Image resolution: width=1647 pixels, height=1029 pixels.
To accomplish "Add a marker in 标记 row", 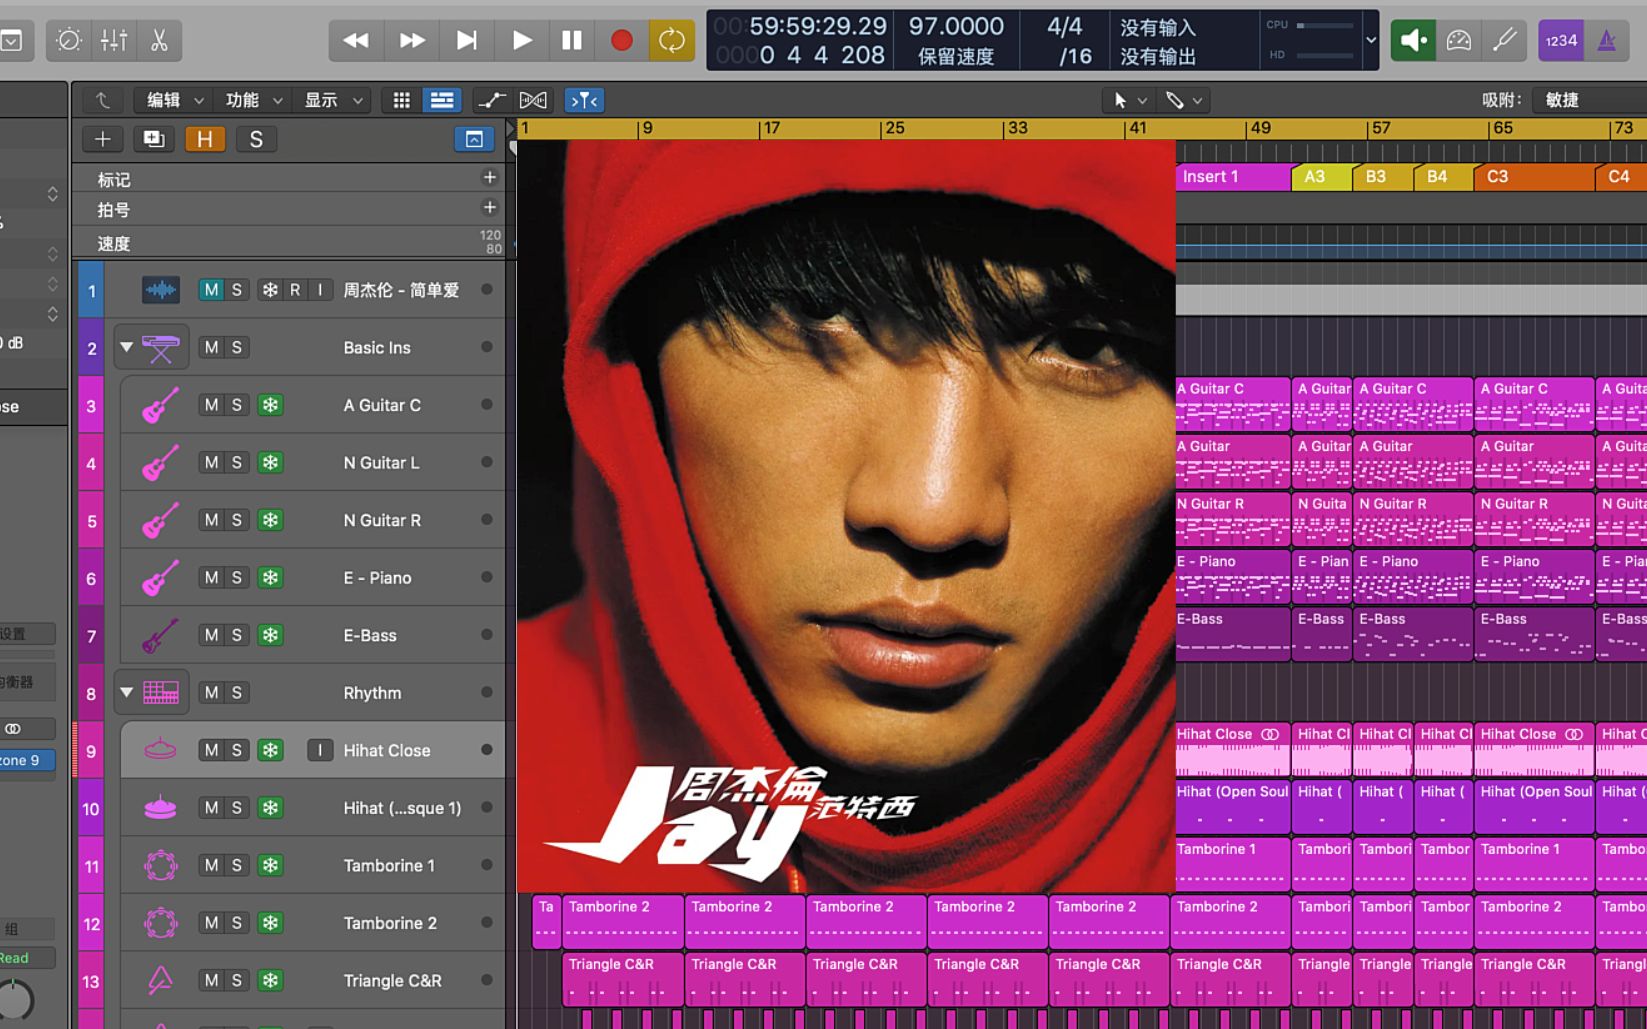I will click(489, 177).
